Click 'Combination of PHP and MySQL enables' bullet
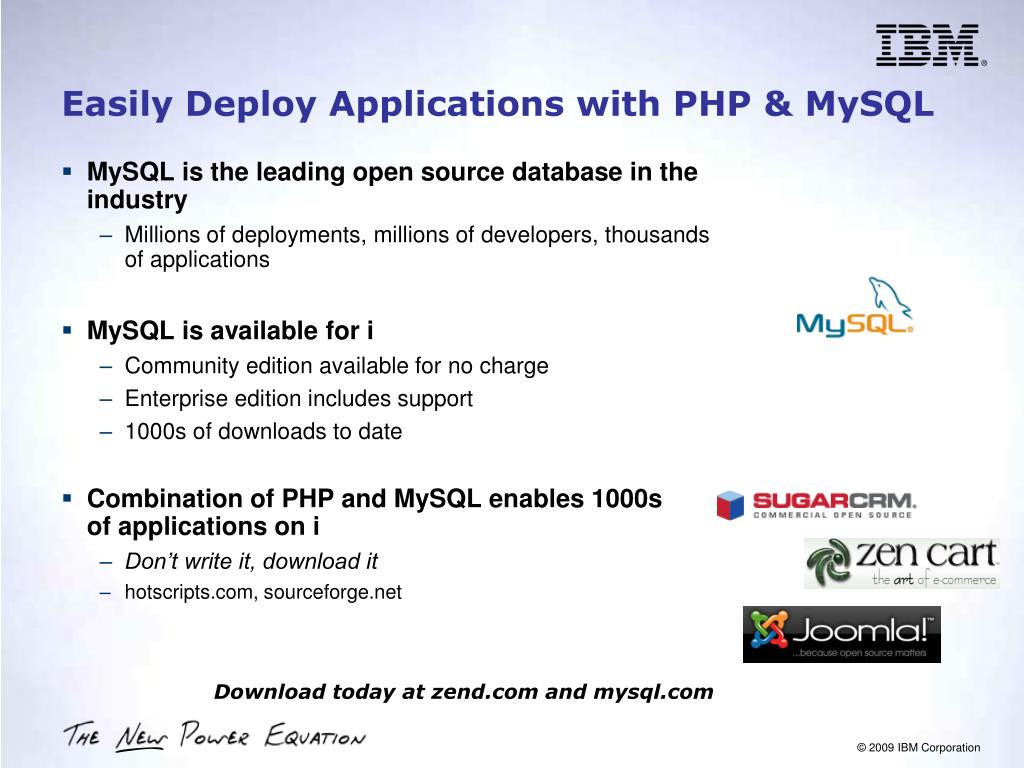This screenshot has width=1024, height=768. pyautogui.click(x=374, y=512)
